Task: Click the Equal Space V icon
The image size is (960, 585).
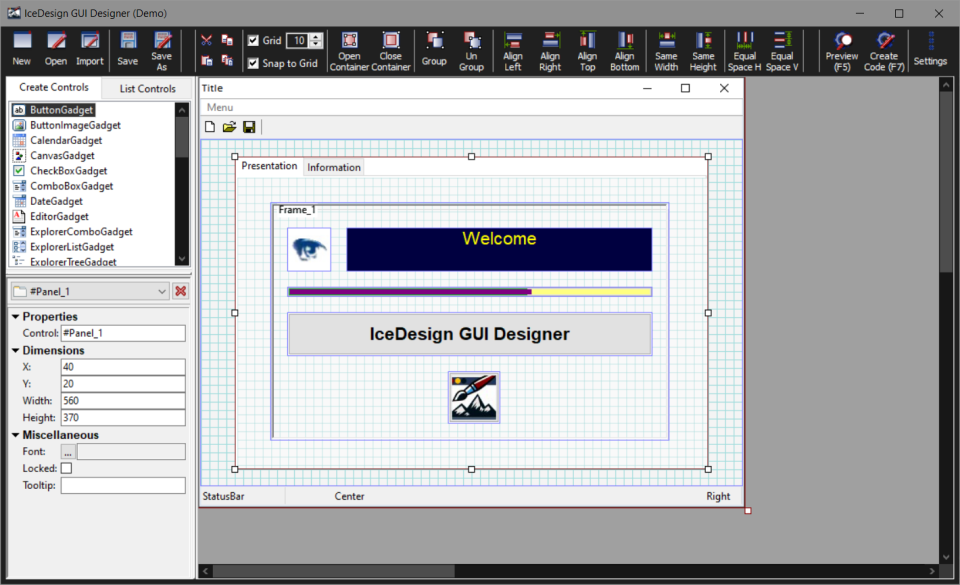Action: click(x=782, y=51)
